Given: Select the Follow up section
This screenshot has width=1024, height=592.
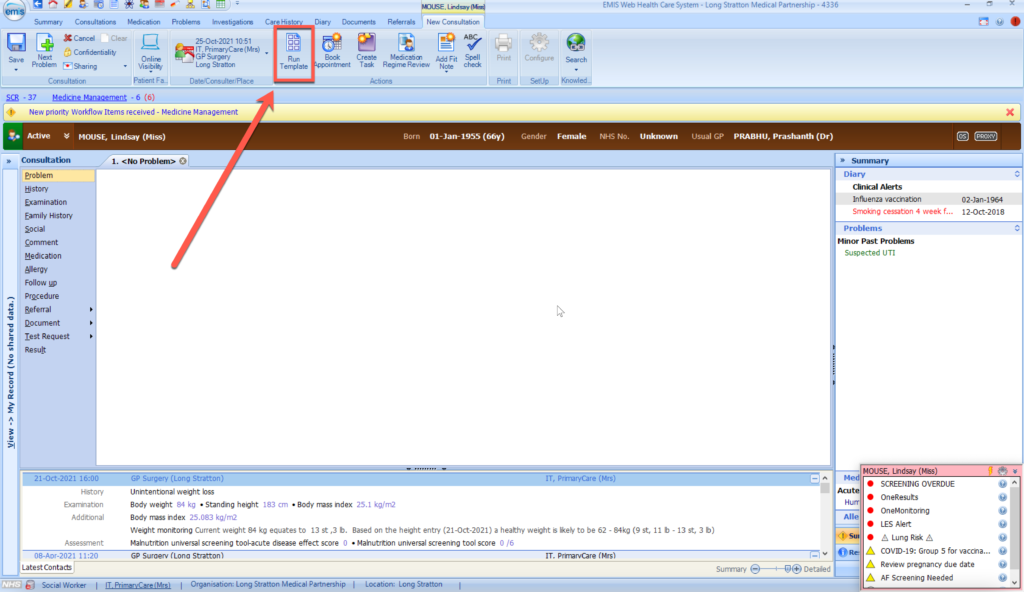Looking at the screenshot, I should pos(40,283).
